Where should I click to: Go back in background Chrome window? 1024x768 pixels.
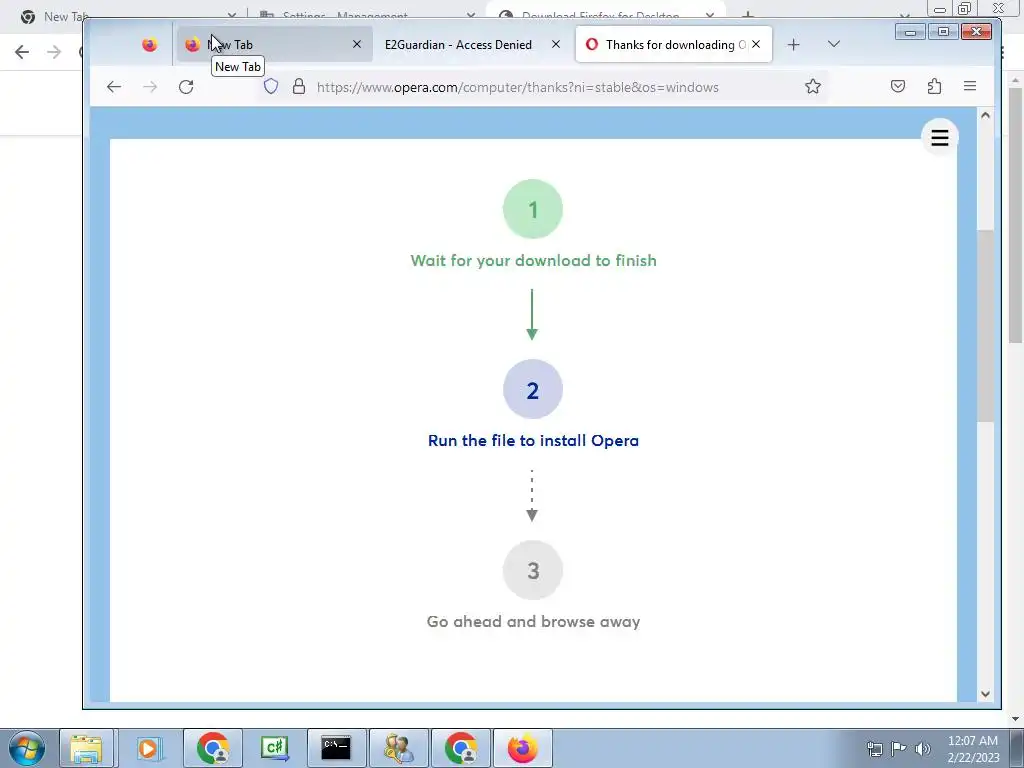point(22,52)
